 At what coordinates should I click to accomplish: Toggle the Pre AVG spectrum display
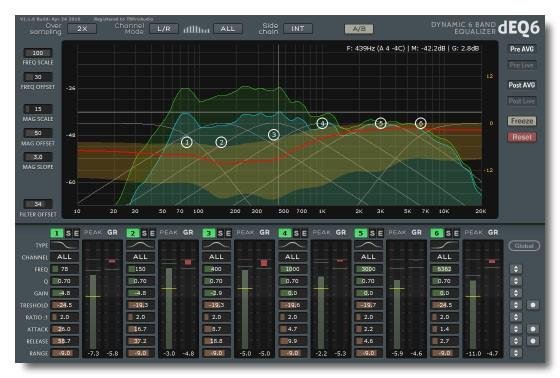click(522, 49)
